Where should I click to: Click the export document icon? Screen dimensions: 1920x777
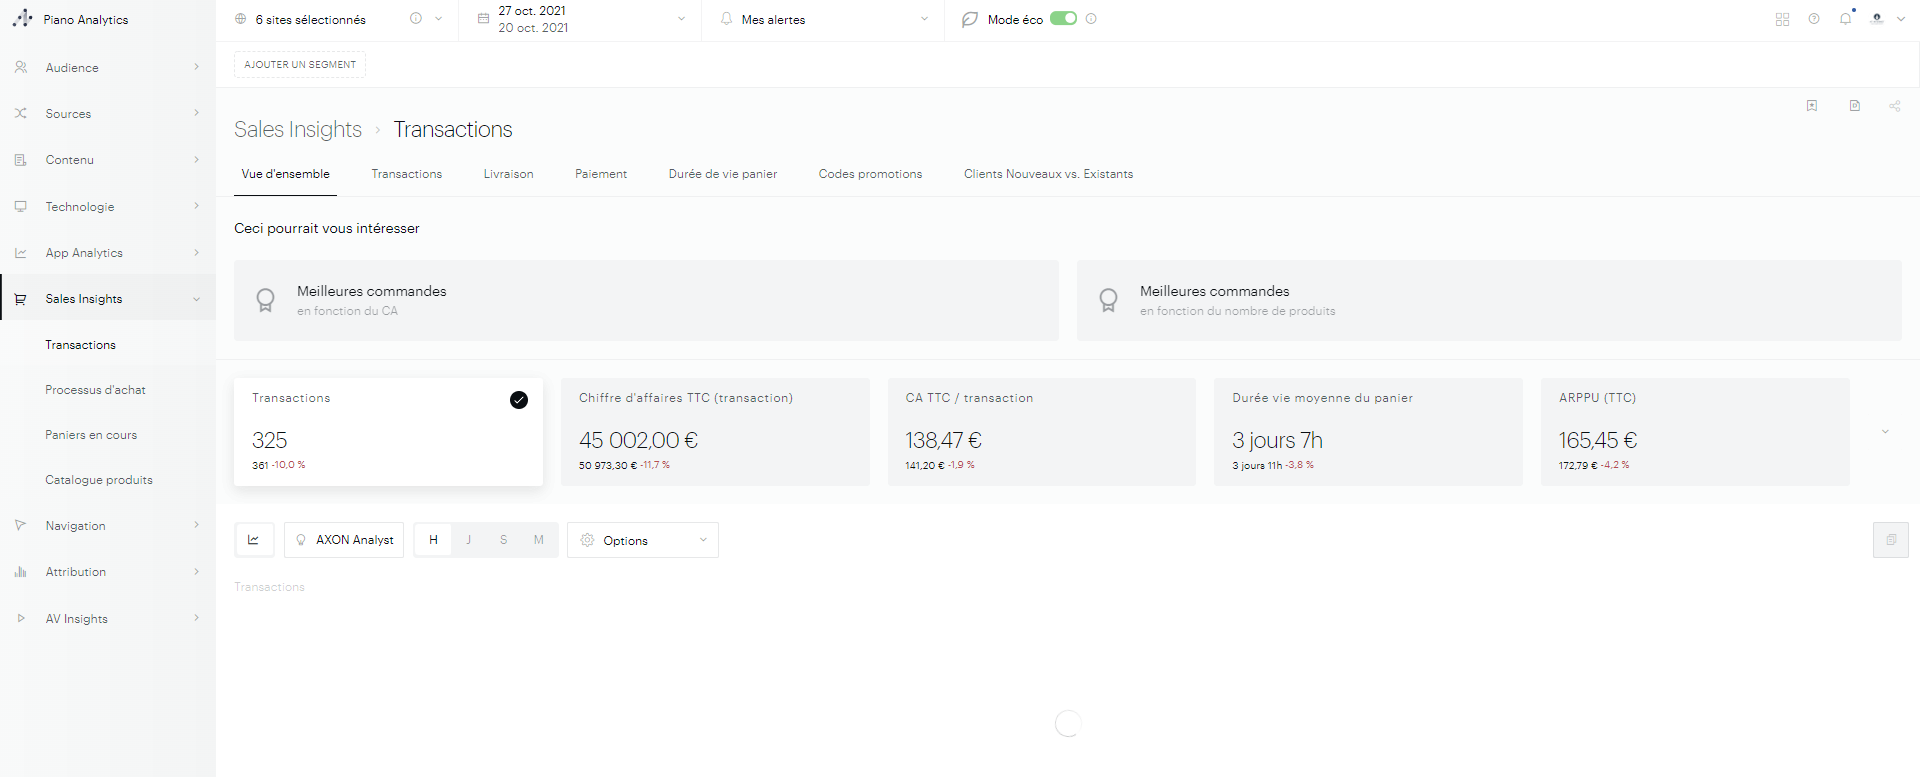[1854, 106]
